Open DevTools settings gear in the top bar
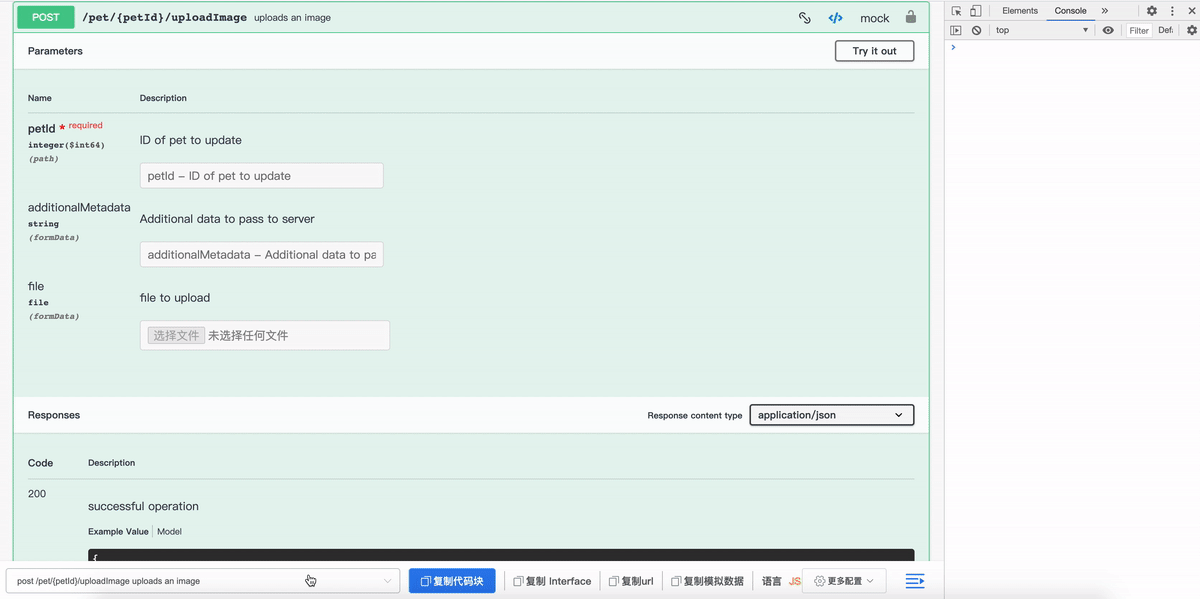Image resolution: width=1200 pixels, height=599 pixels. pos(1151,11)
